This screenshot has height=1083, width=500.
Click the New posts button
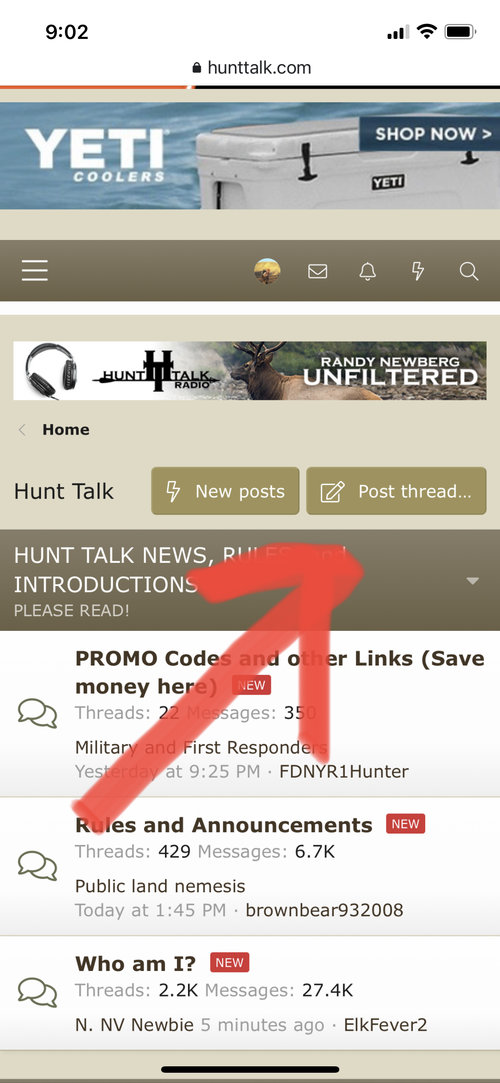(x=225, y=491)
